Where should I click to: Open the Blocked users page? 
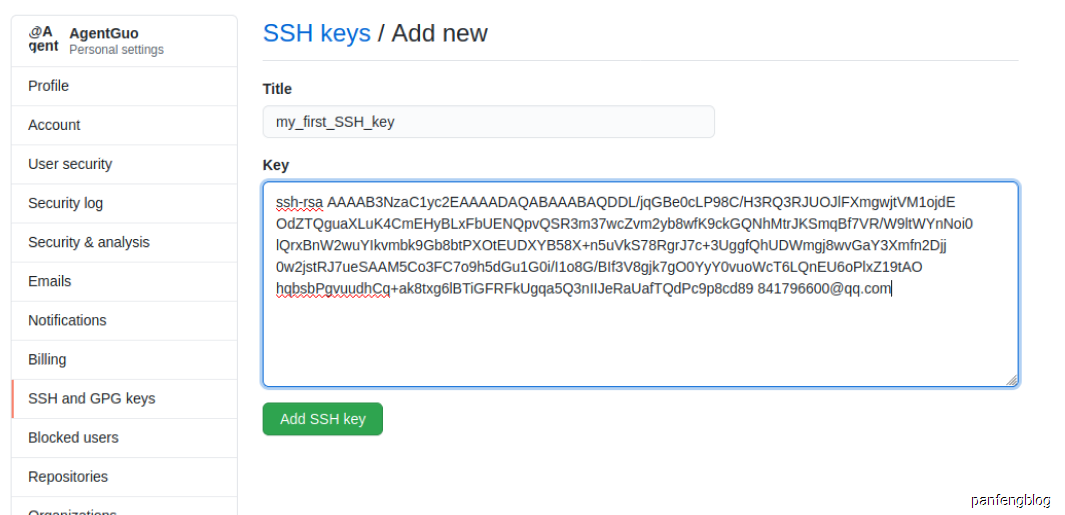[x=124, y=438]
